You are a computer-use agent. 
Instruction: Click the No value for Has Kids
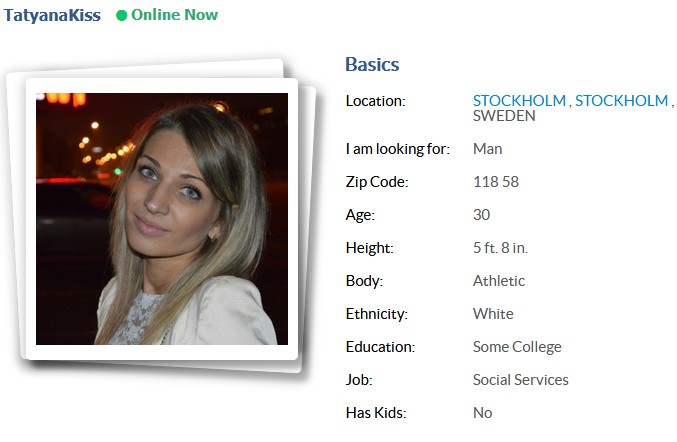483,413
